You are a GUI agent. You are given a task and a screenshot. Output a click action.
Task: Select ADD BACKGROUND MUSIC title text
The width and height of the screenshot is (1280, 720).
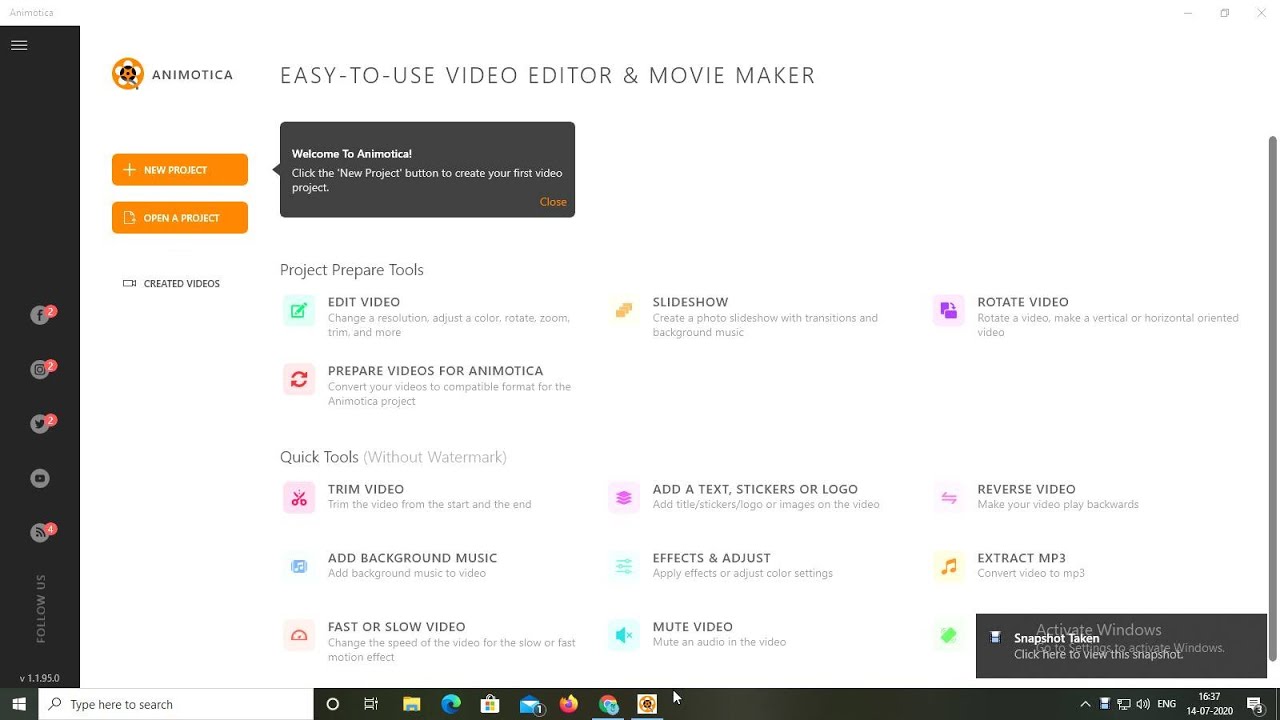(412, 558)
